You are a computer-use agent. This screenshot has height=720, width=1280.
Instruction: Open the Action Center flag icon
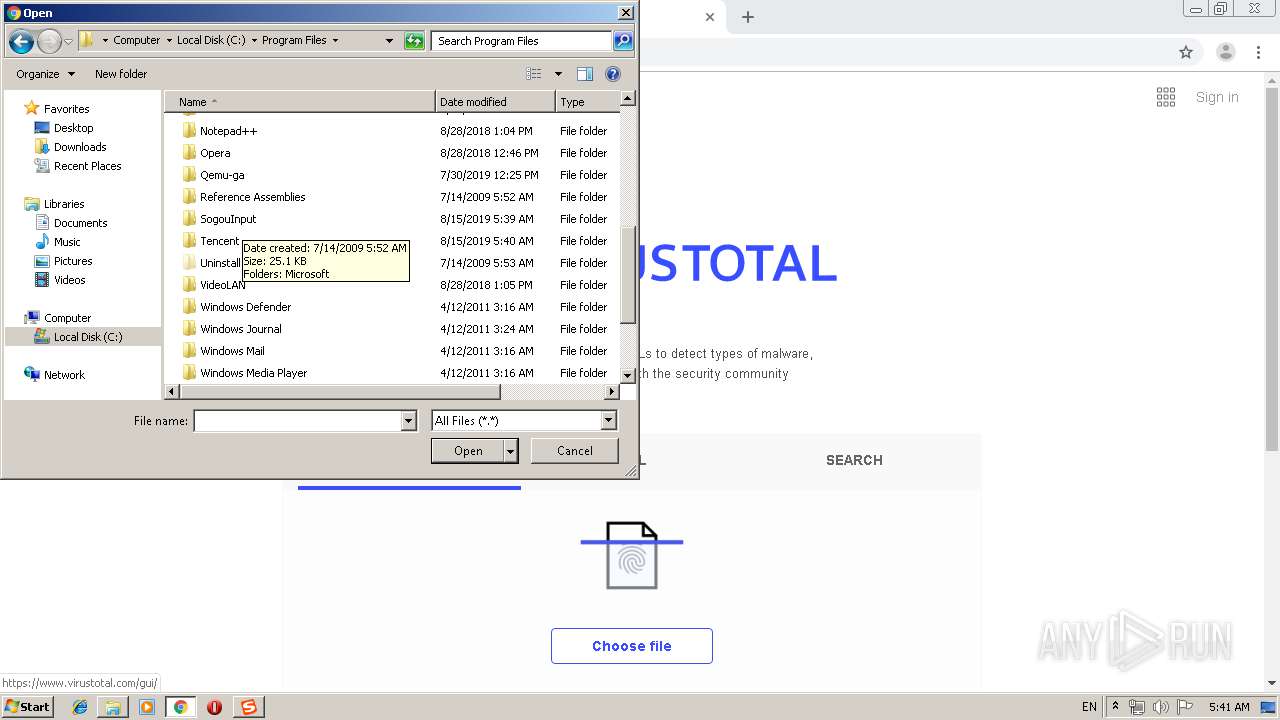click(x=1185, y=707)
